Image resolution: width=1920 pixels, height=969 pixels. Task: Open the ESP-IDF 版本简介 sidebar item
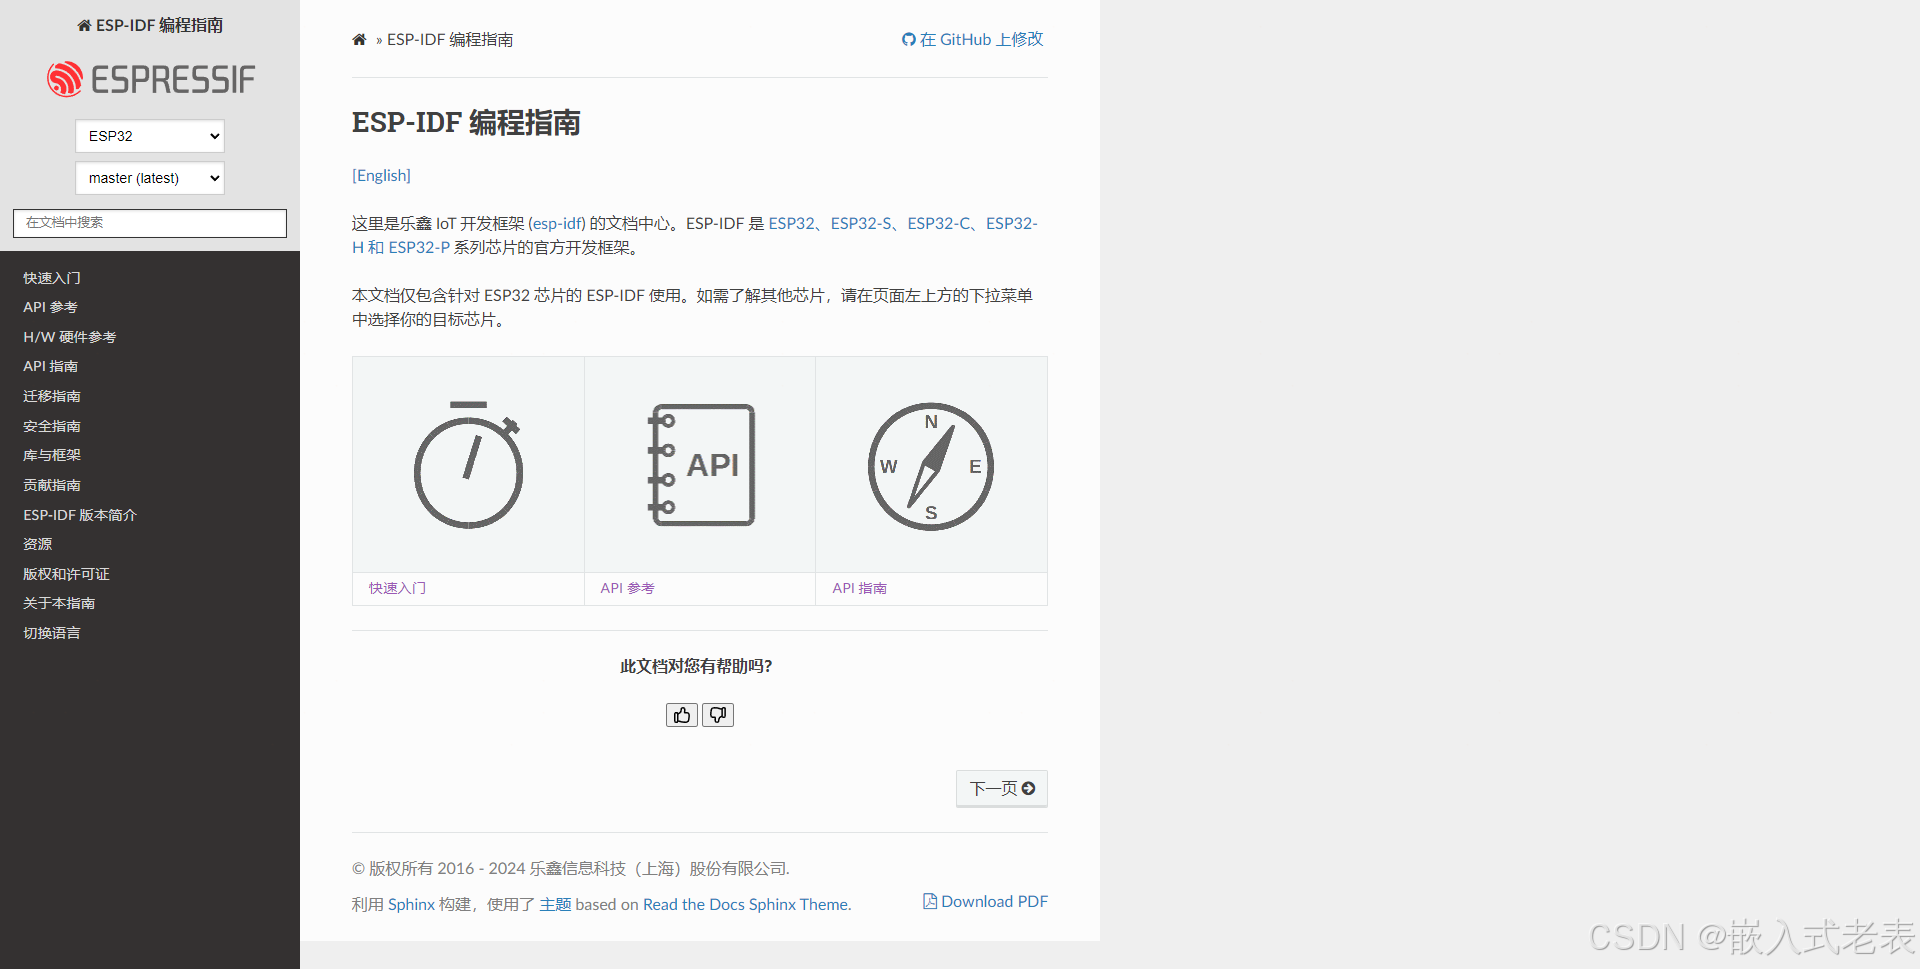point(80,515)
